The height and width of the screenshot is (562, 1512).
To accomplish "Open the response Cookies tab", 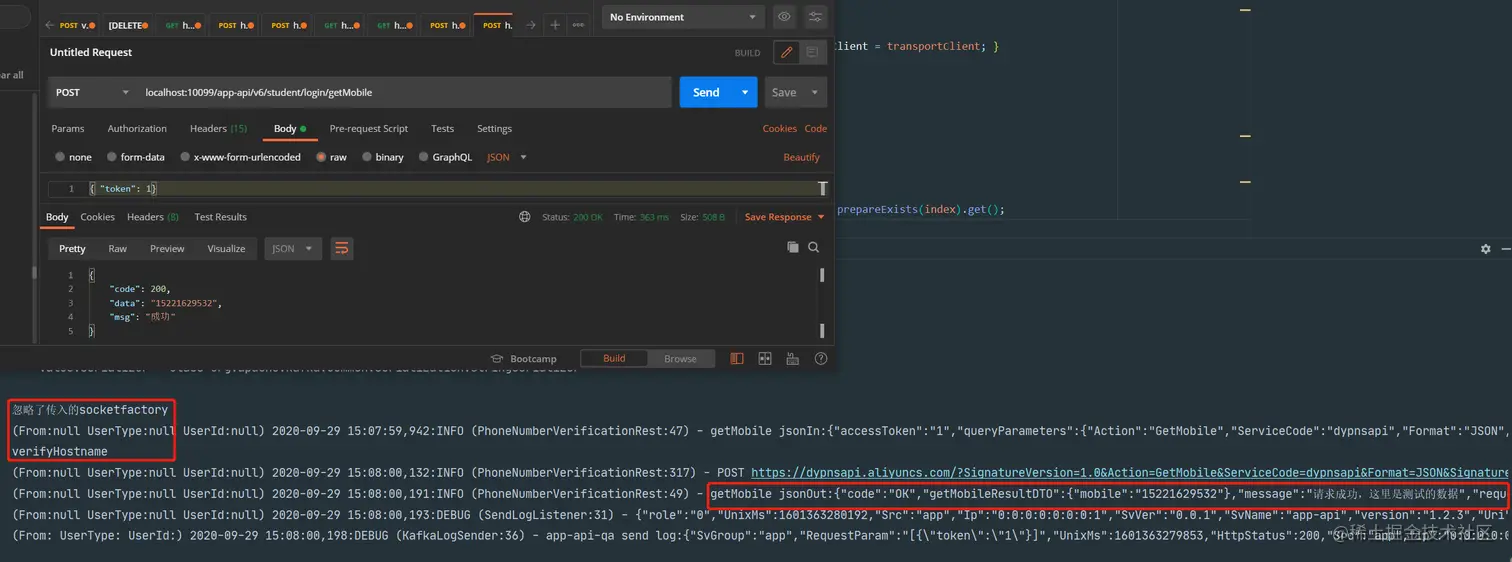I will [x=98, y=217].
